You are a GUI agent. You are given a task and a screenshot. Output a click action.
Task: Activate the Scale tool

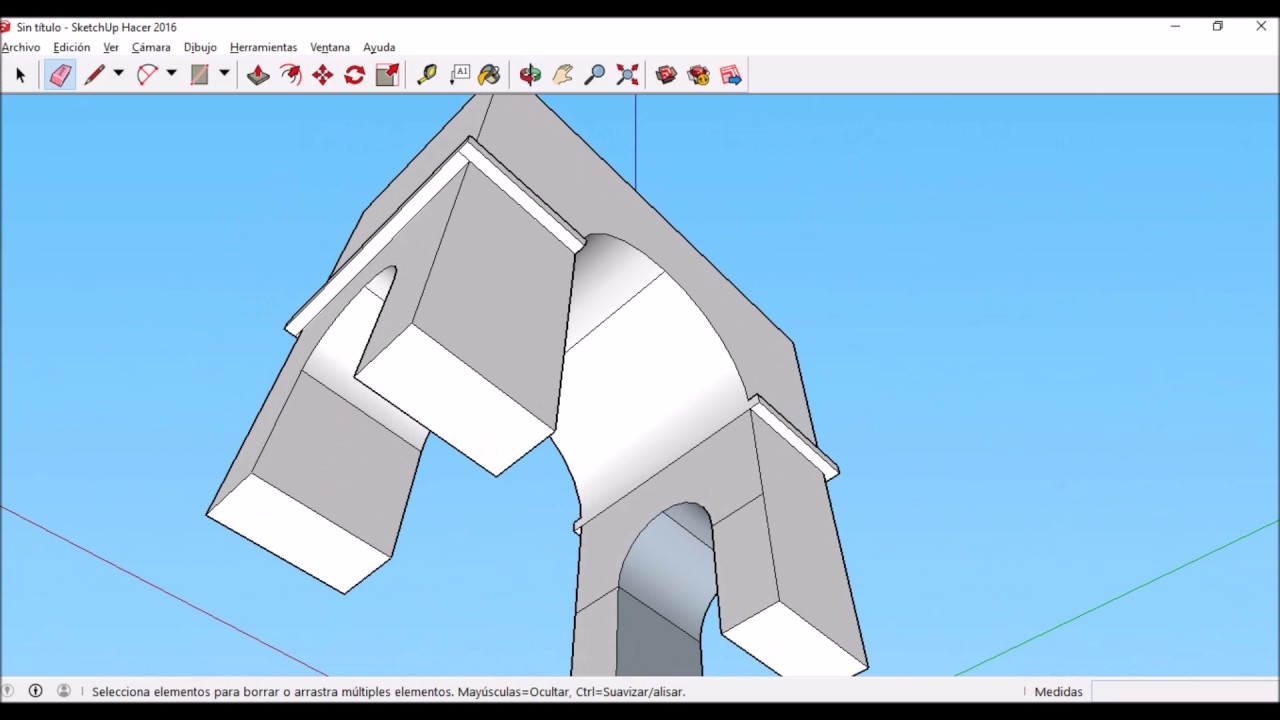387,75
